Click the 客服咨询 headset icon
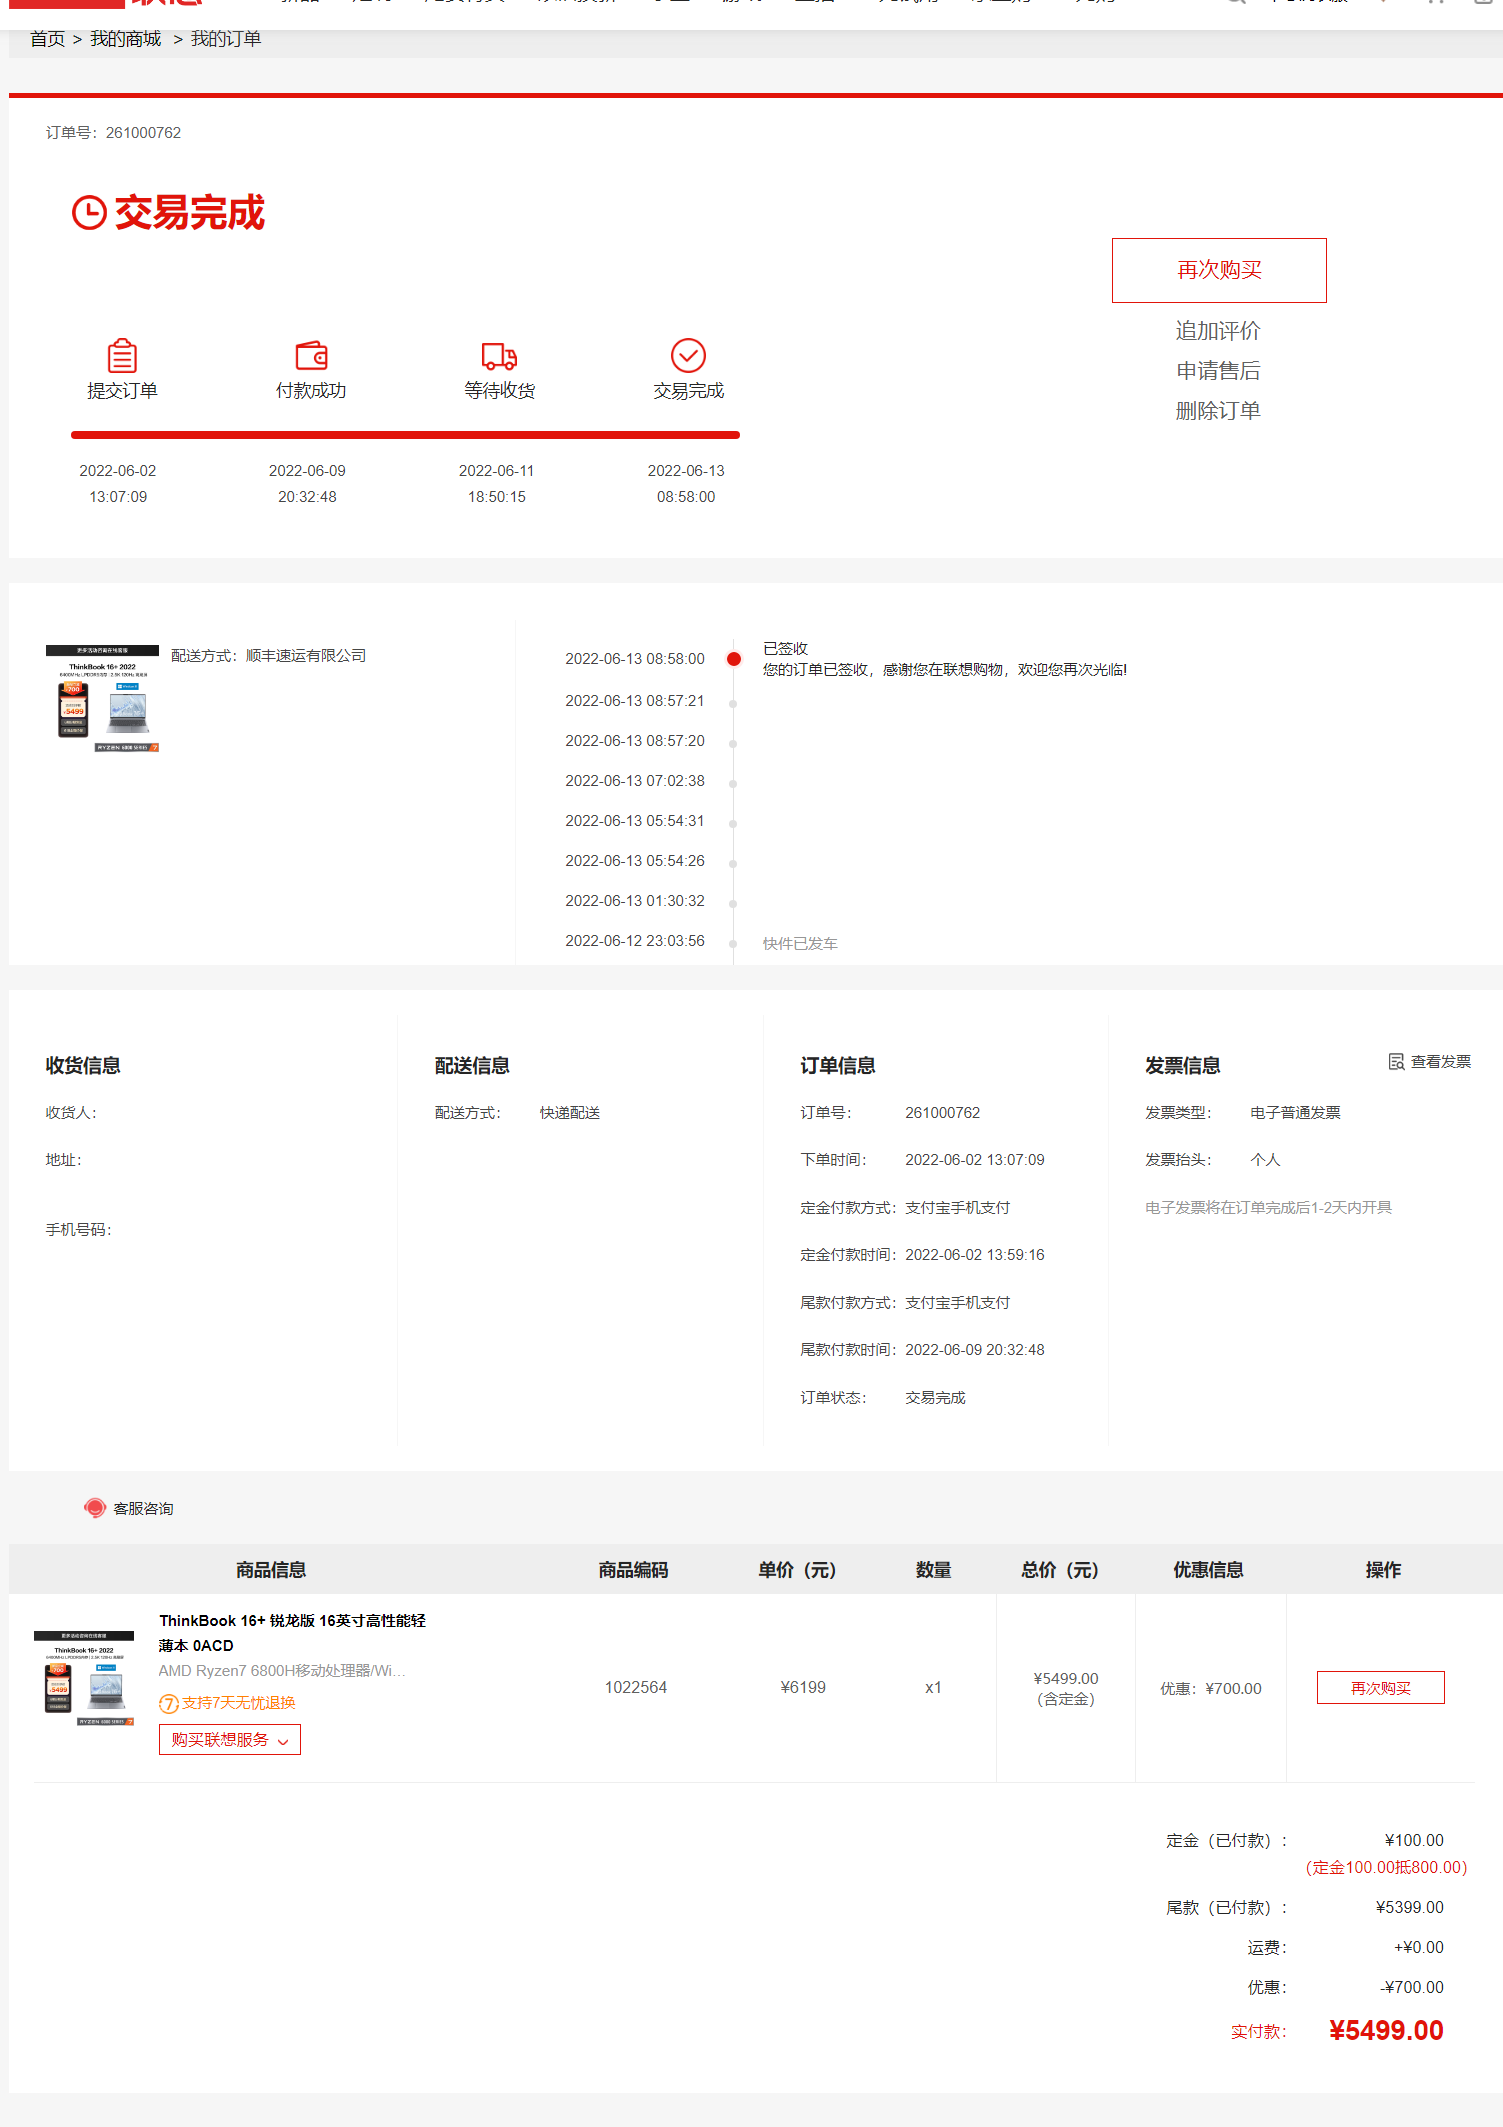Image resolution: width=1503 pixels, height=2127 pixels. (x=95, y=1508)
